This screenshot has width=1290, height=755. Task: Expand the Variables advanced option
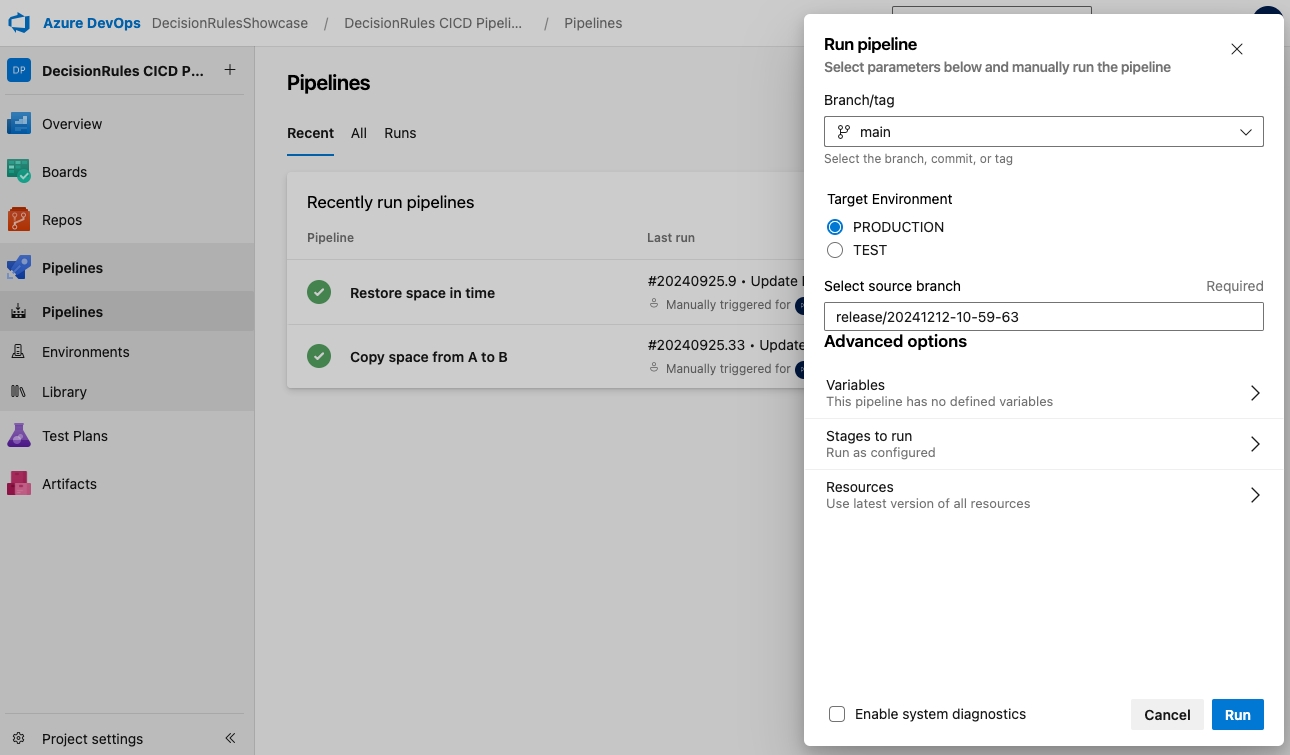(x=1043, y=392)
